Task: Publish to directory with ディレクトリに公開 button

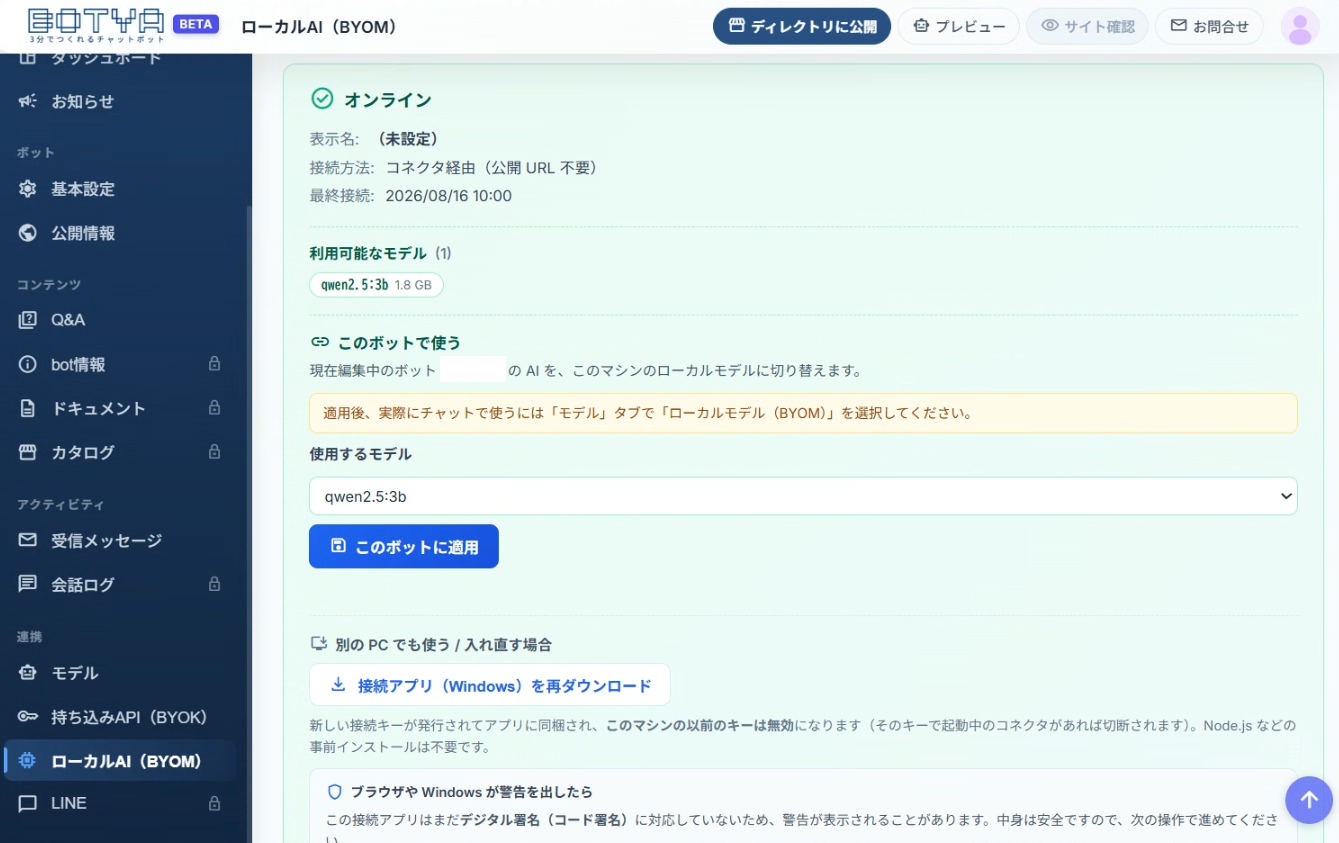Action: (x=802, y=26)
